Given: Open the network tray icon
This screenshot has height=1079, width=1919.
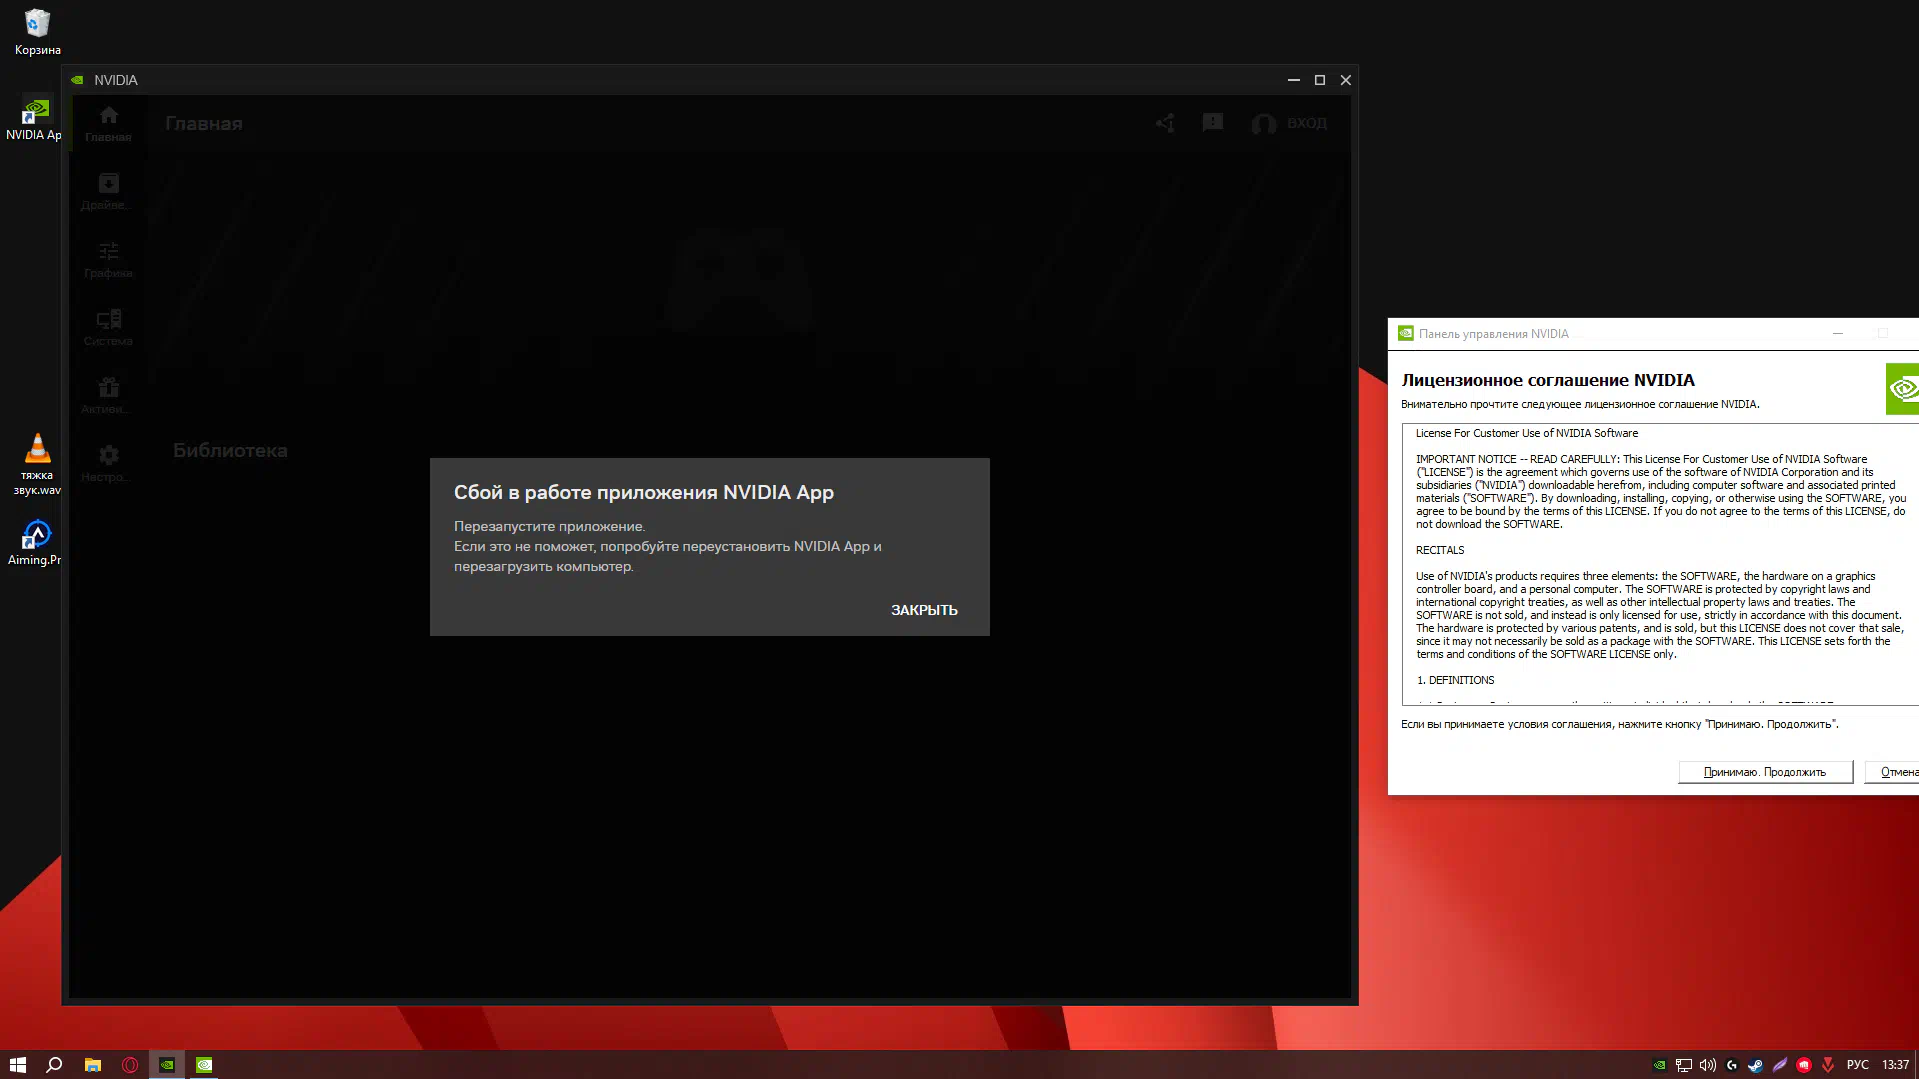Looking at the screenshot, I should click(x=1684, y=1065).
